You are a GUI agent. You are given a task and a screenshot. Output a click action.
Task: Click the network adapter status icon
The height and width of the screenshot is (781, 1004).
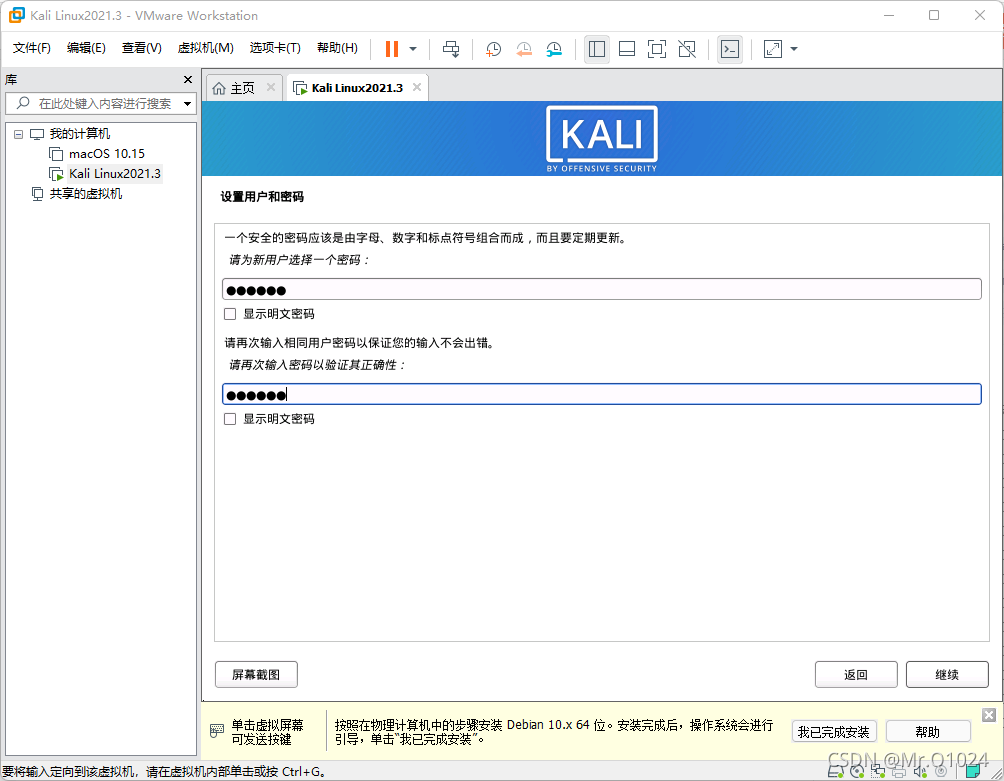878,771
